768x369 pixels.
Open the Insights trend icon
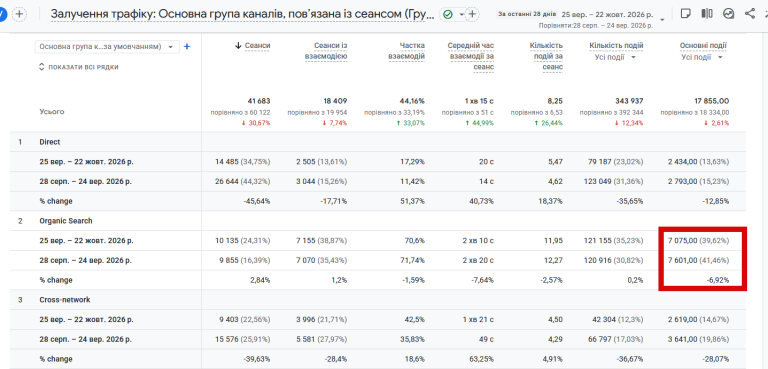[x=728, y=14]
